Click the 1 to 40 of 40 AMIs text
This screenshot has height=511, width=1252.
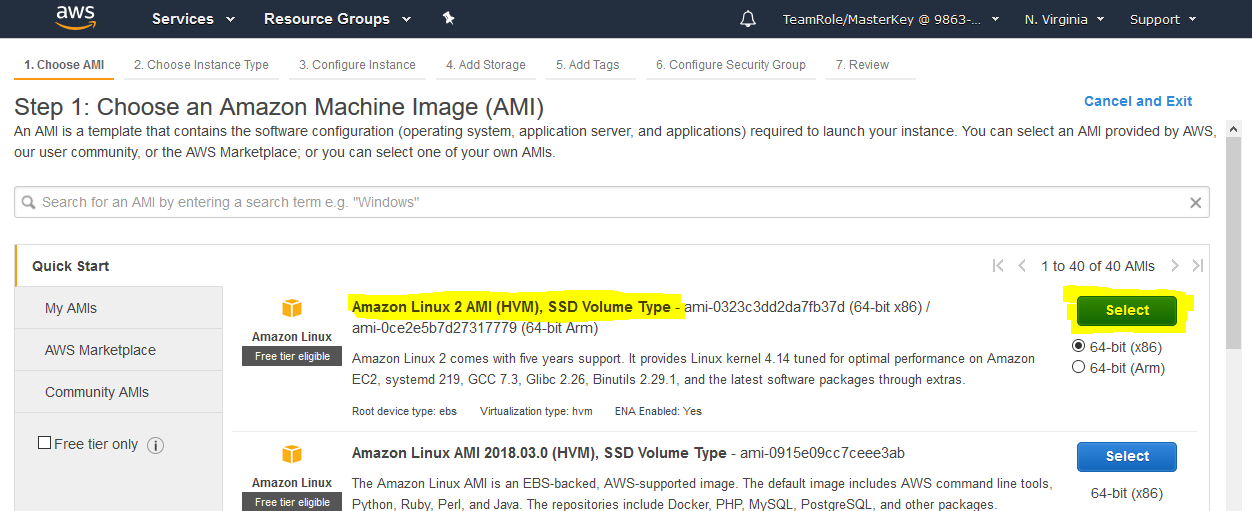(1098, 266)
